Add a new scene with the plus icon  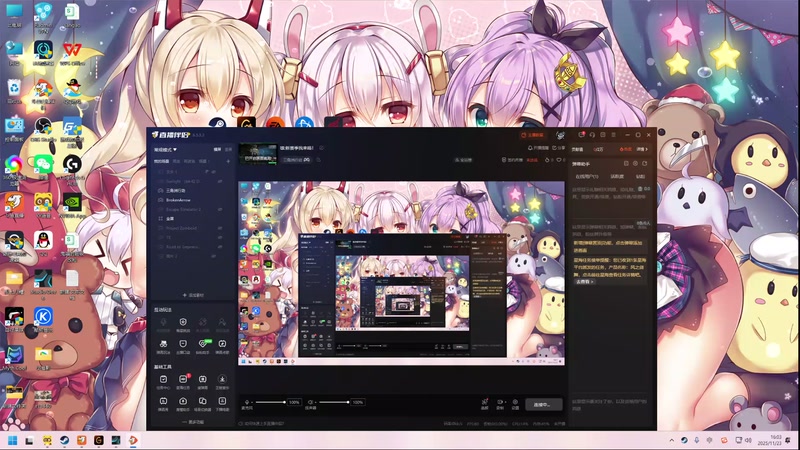(x=228, y=161)
